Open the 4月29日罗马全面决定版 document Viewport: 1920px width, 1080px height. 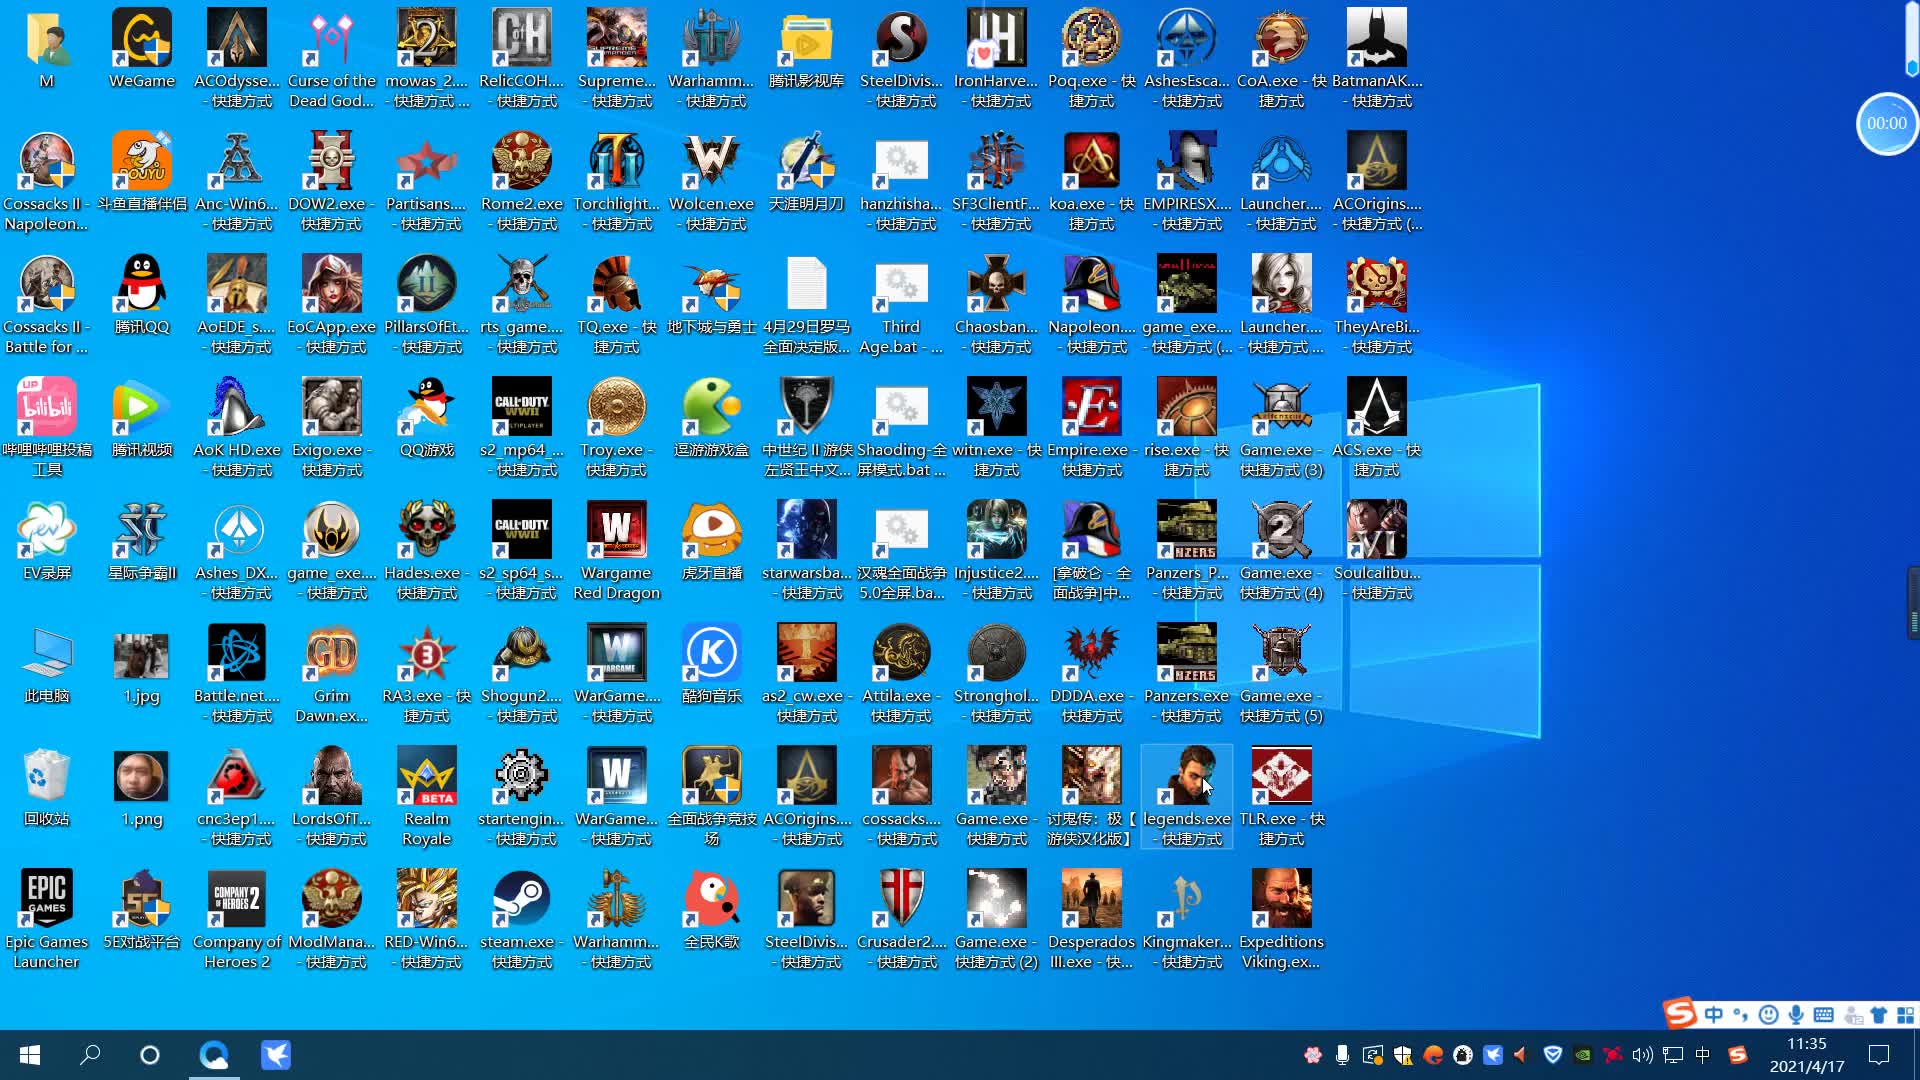(806, 304)
